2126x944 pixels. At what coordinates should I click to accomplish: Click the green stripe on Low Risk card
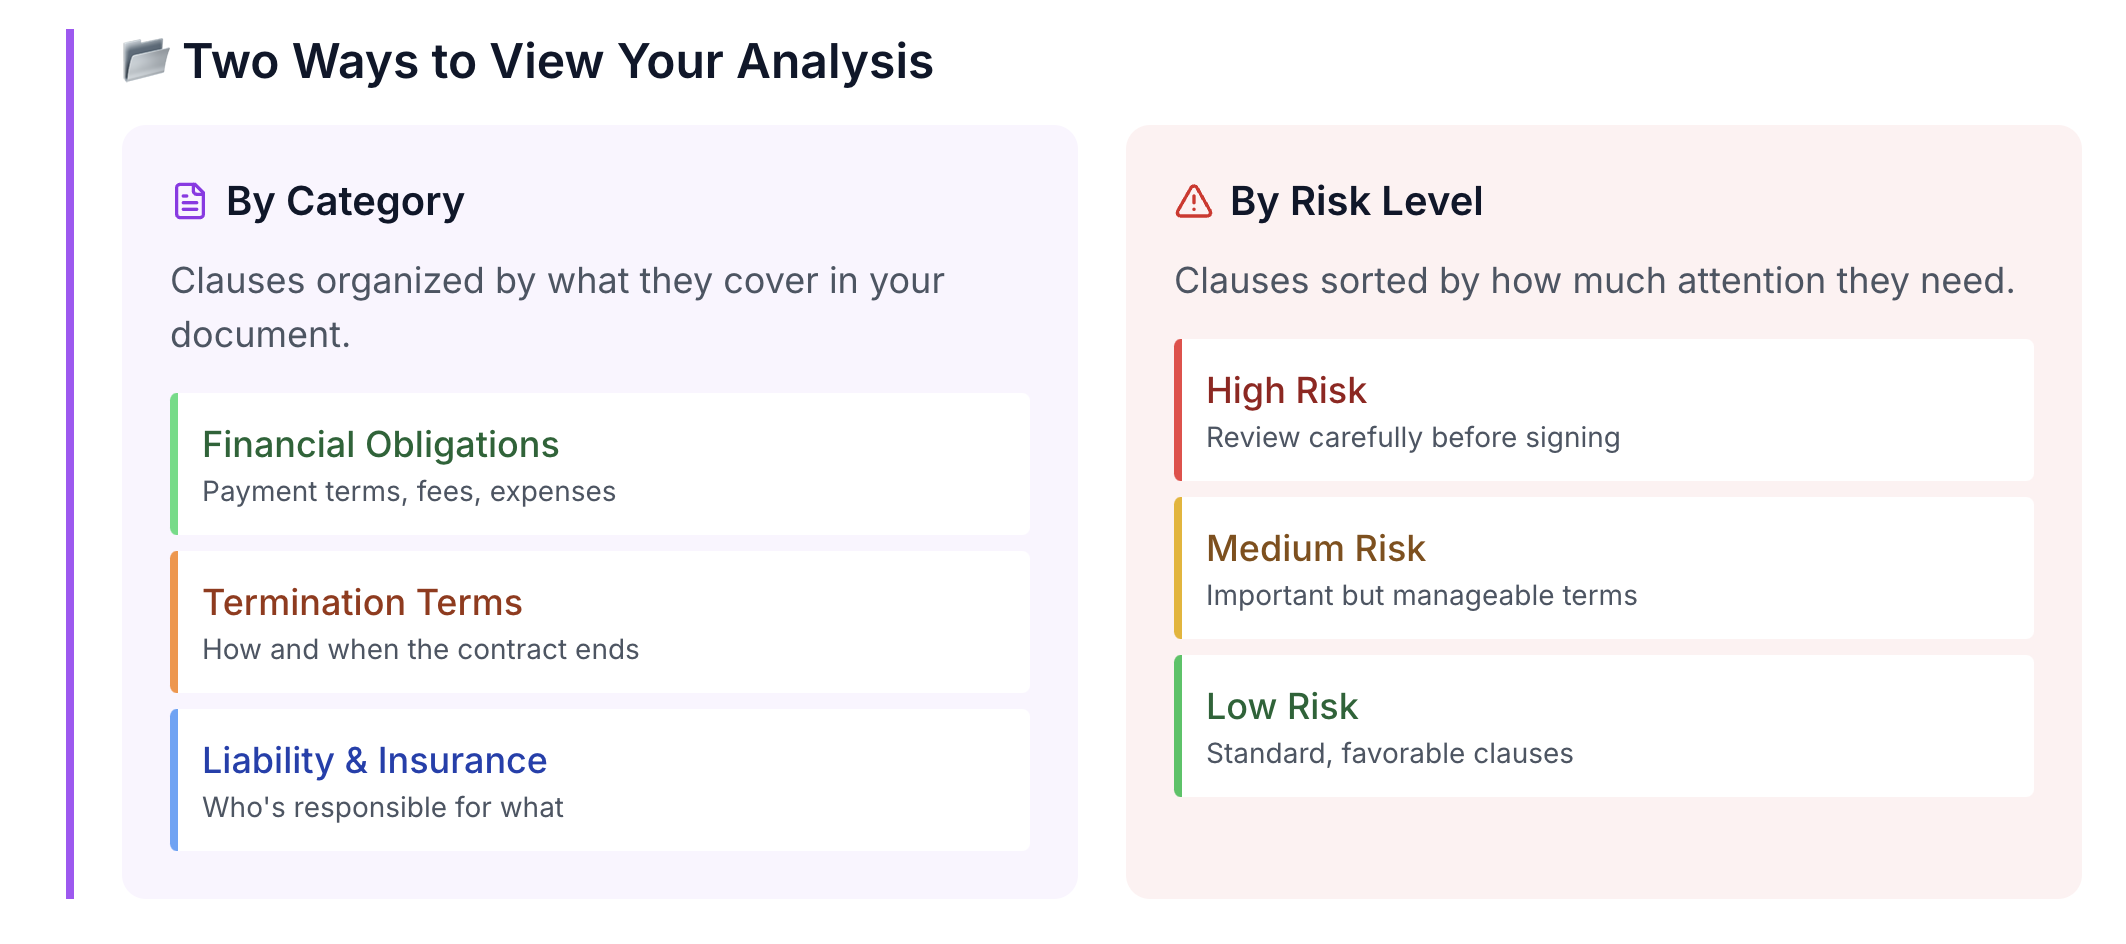(x=1178, y=726)
